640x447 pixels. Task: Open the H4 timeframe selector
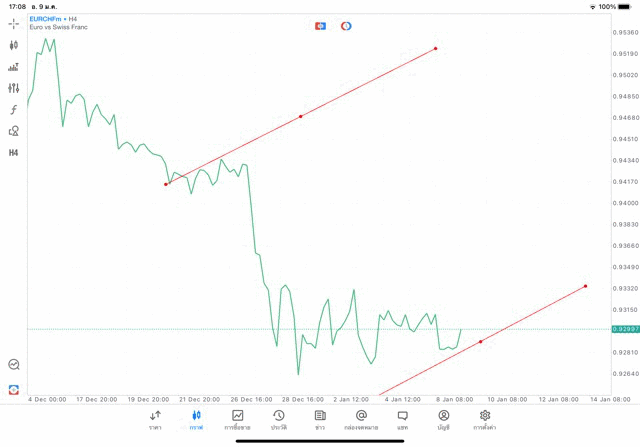(x=14, y=152)
